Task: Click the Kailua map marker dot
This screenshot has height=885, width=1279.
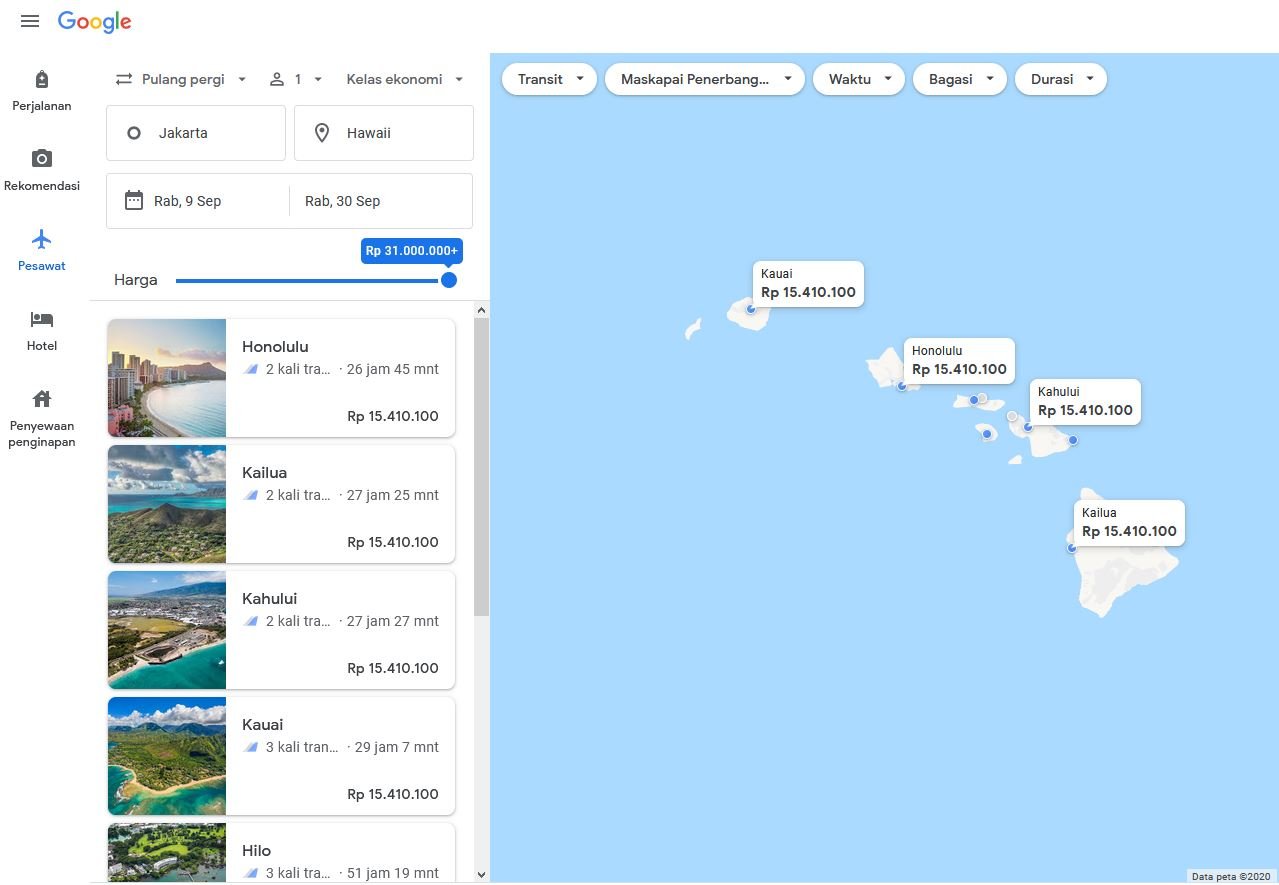Action: point(1072,548)
